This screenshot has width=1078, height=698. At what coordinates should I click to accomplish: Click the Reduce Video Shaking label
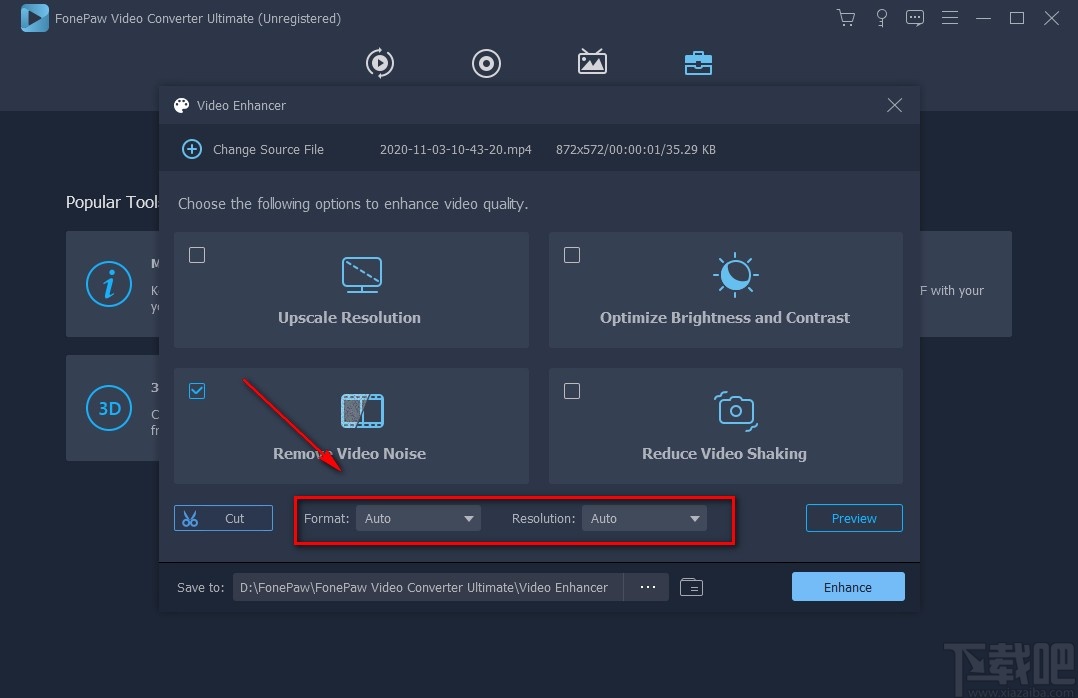click(x=724, y=454)
